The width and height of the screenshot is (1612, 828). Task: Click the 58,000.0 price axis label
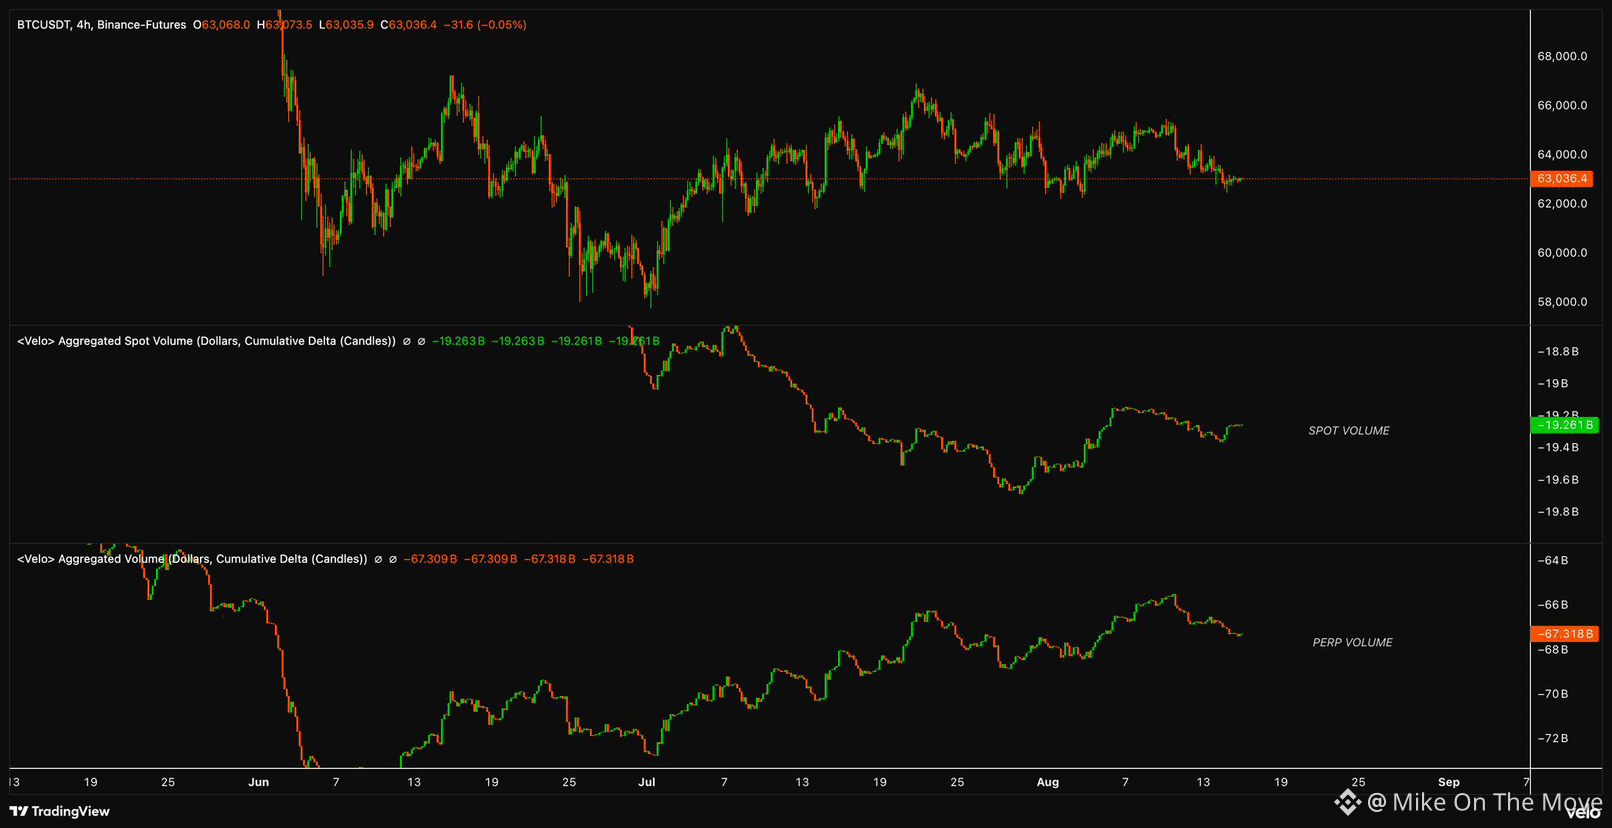pos(1562,302)
